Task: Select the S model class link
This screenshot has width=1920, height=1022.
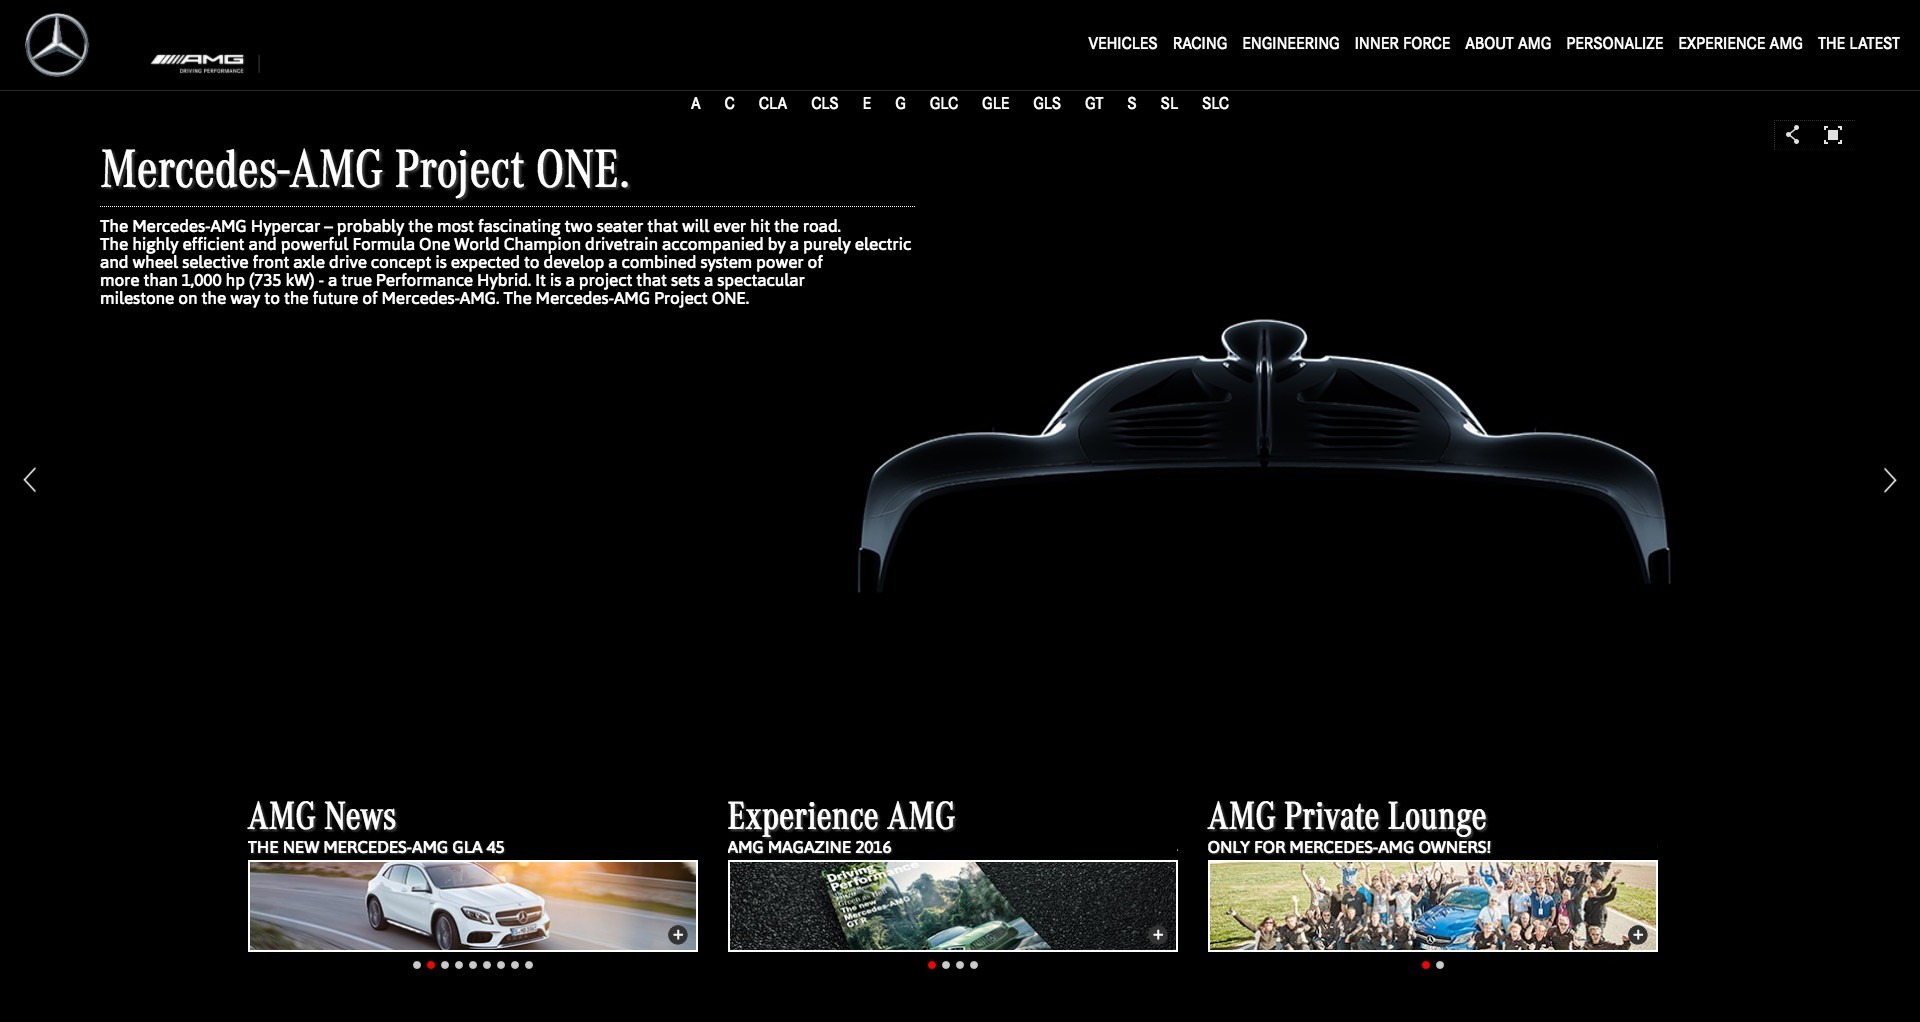Action: pos(1131,104)
